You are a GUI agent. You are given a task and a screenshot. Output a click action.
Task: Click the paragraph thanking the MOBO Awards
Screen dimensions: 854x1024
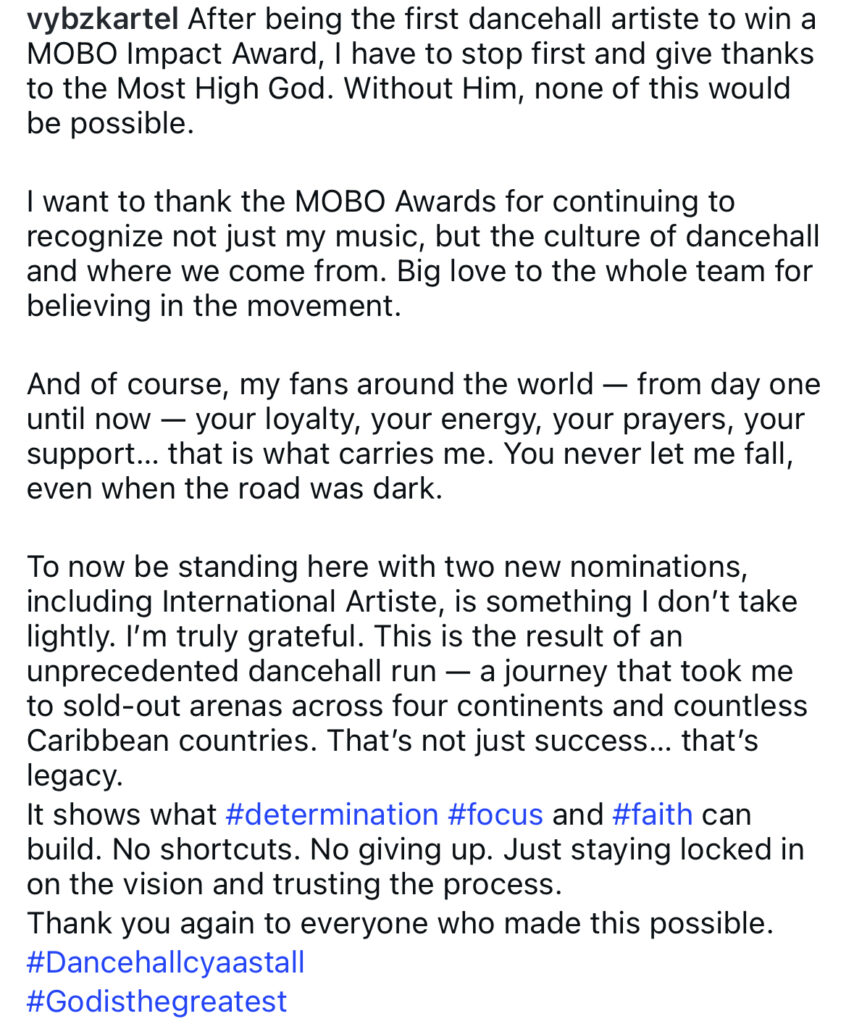(x=420, y=255)
